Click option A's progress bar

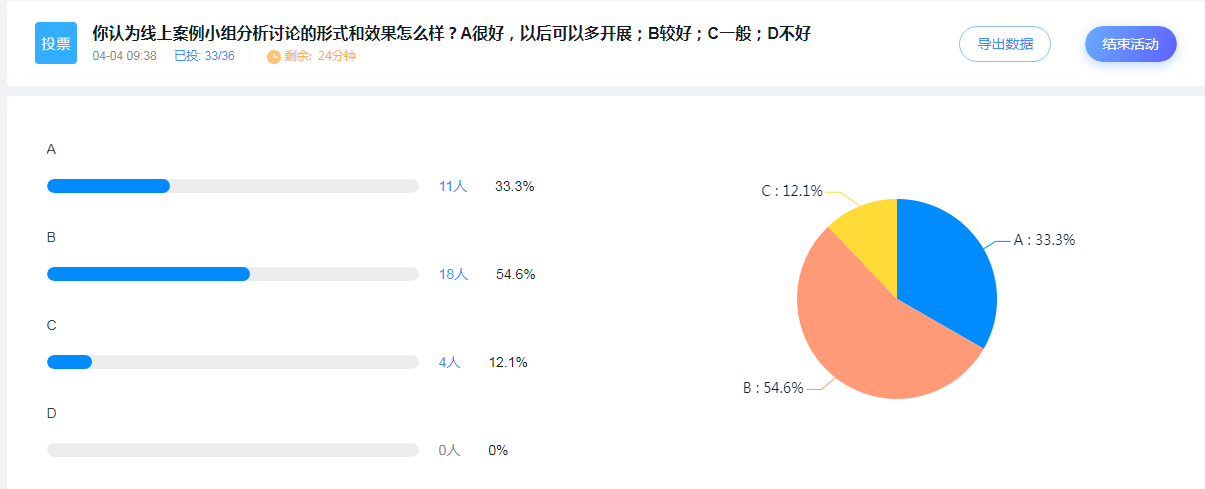(x=233, y=186)
